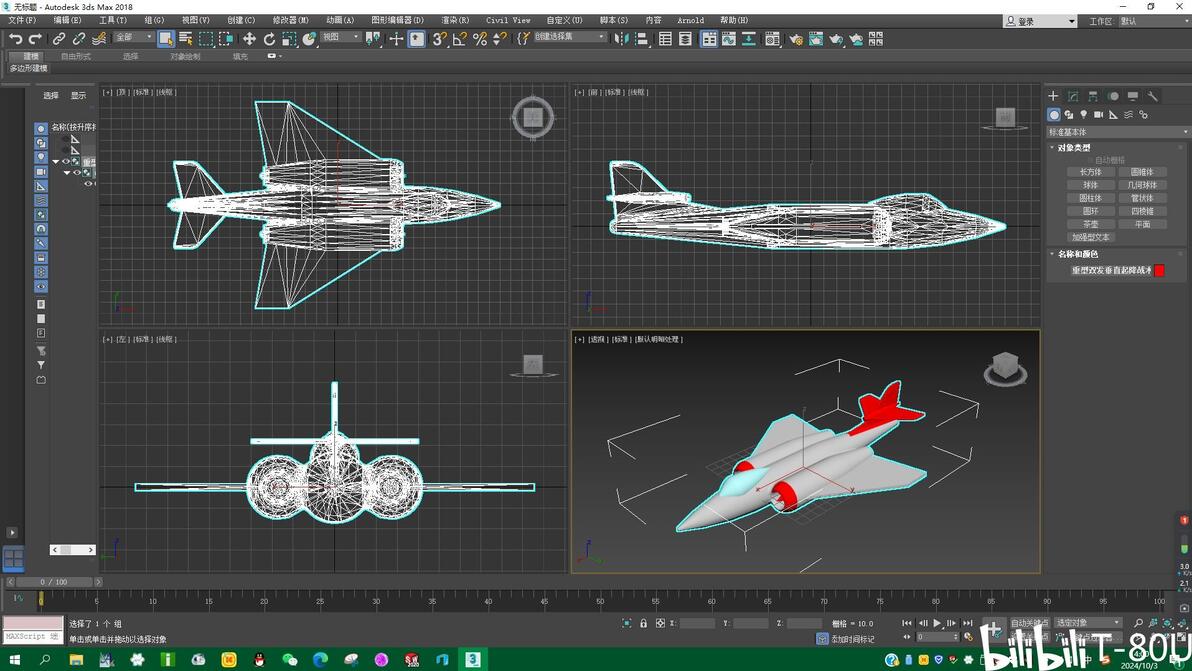This screenshot has width=1192, height=671.
Task: Click the 加强型文本 button
Action: tap(1090, 237)
